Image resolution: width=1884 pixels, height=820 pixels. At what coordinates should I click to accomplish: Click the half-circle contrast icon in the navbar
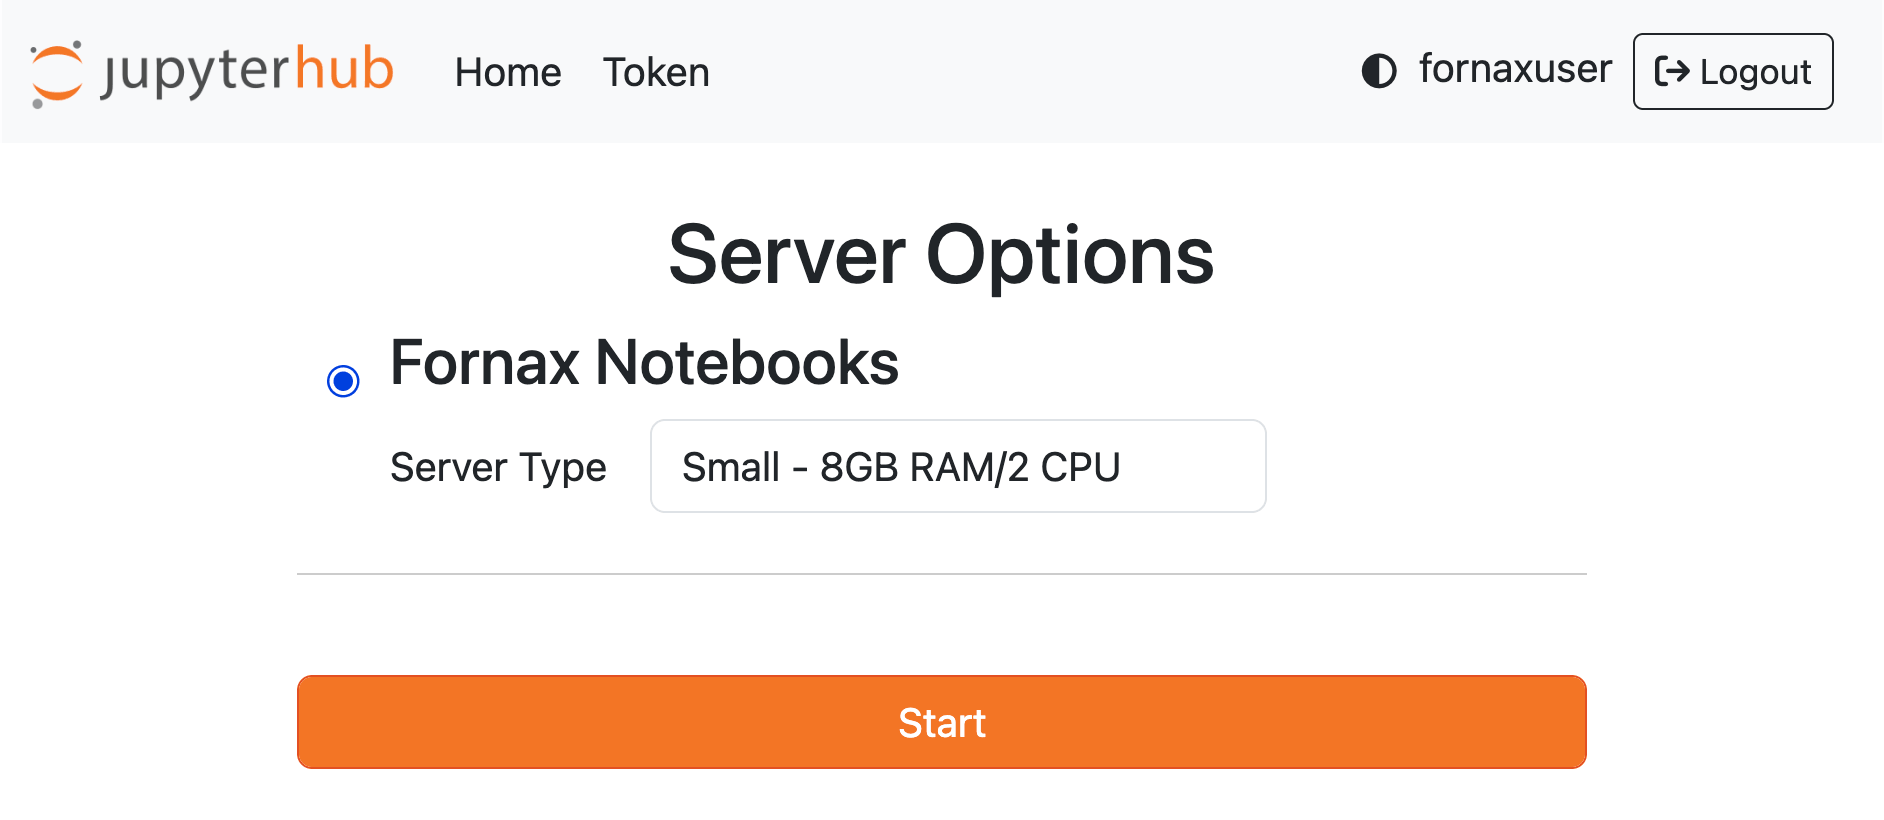[x=1379, y=71]
